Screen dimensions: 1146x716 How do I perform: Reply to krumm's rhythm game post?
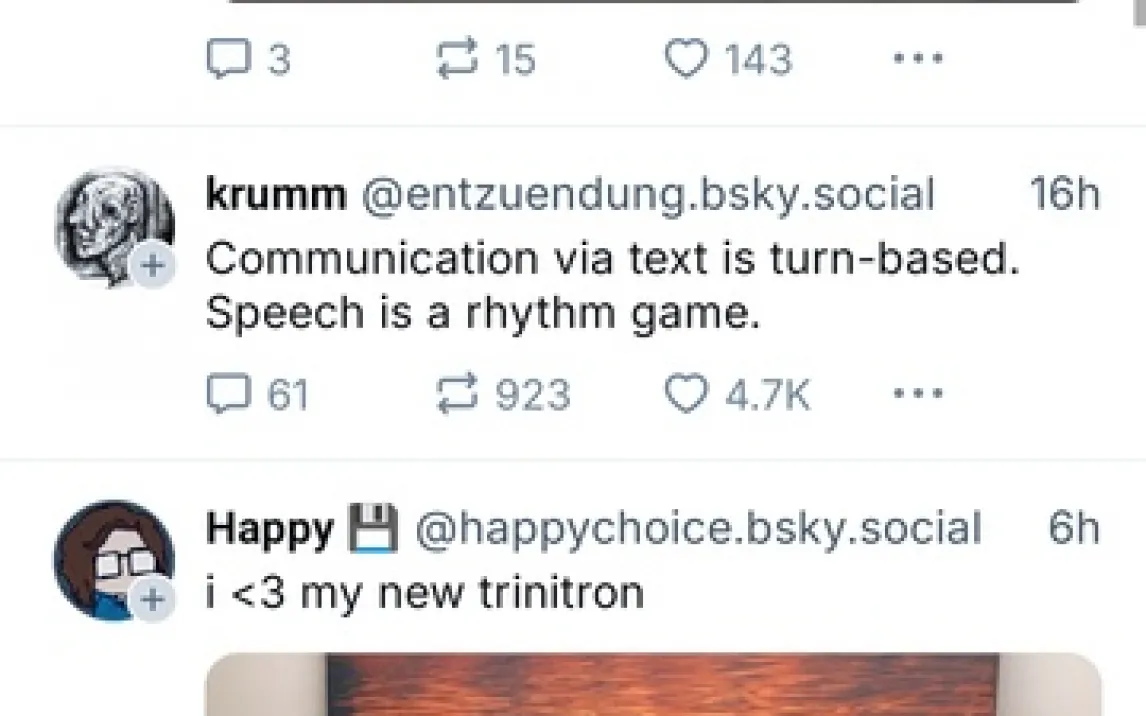pyautogui.click(x=257, y=395)
